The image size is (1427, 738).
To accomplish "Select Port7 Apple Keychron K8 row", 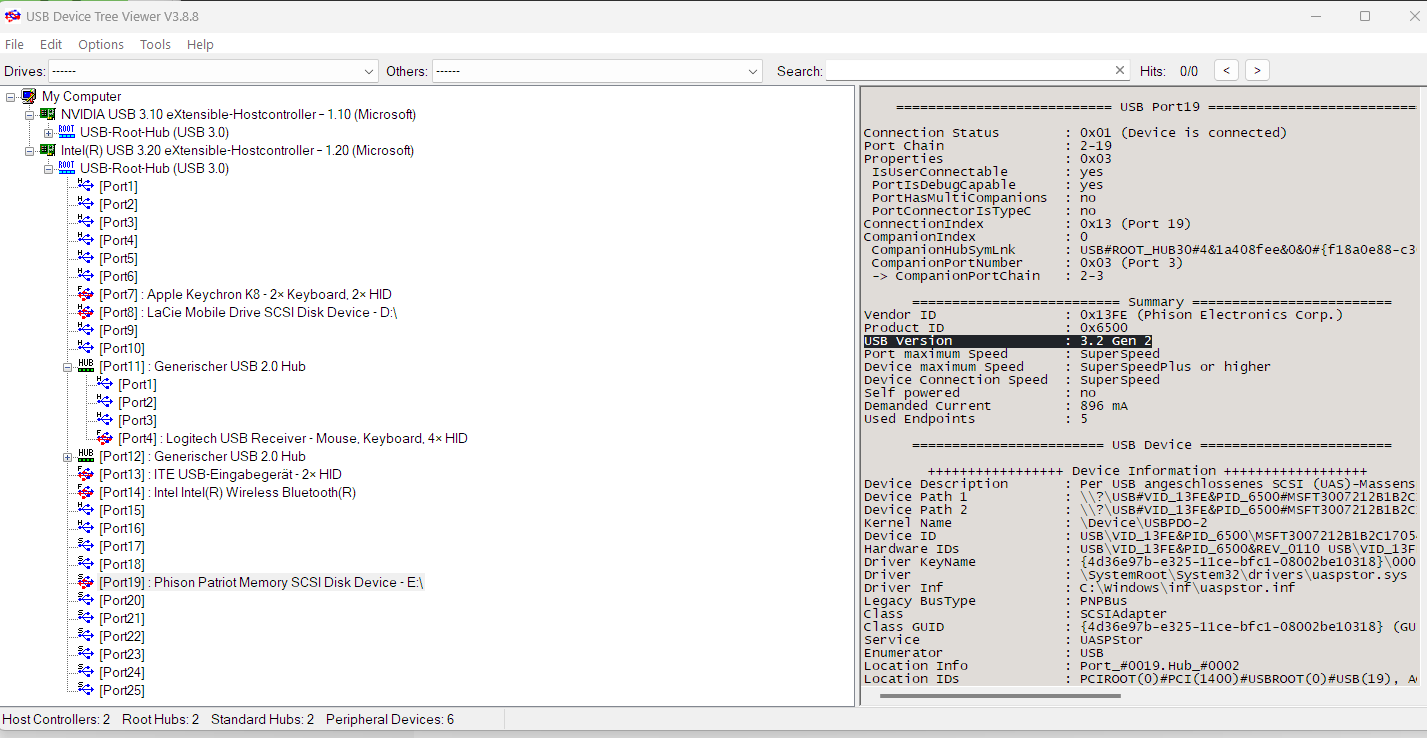I will pos(245,295).
